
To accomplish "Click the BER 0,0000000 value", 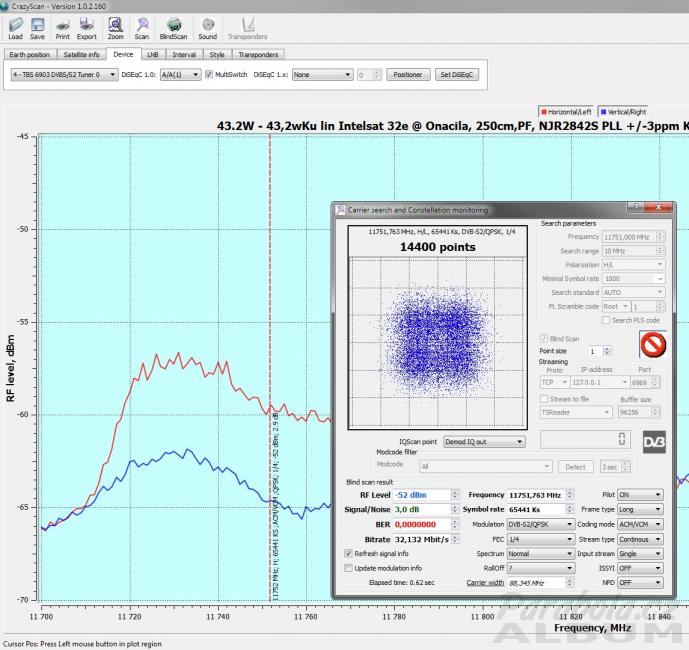I will click(x=422, y=524).
